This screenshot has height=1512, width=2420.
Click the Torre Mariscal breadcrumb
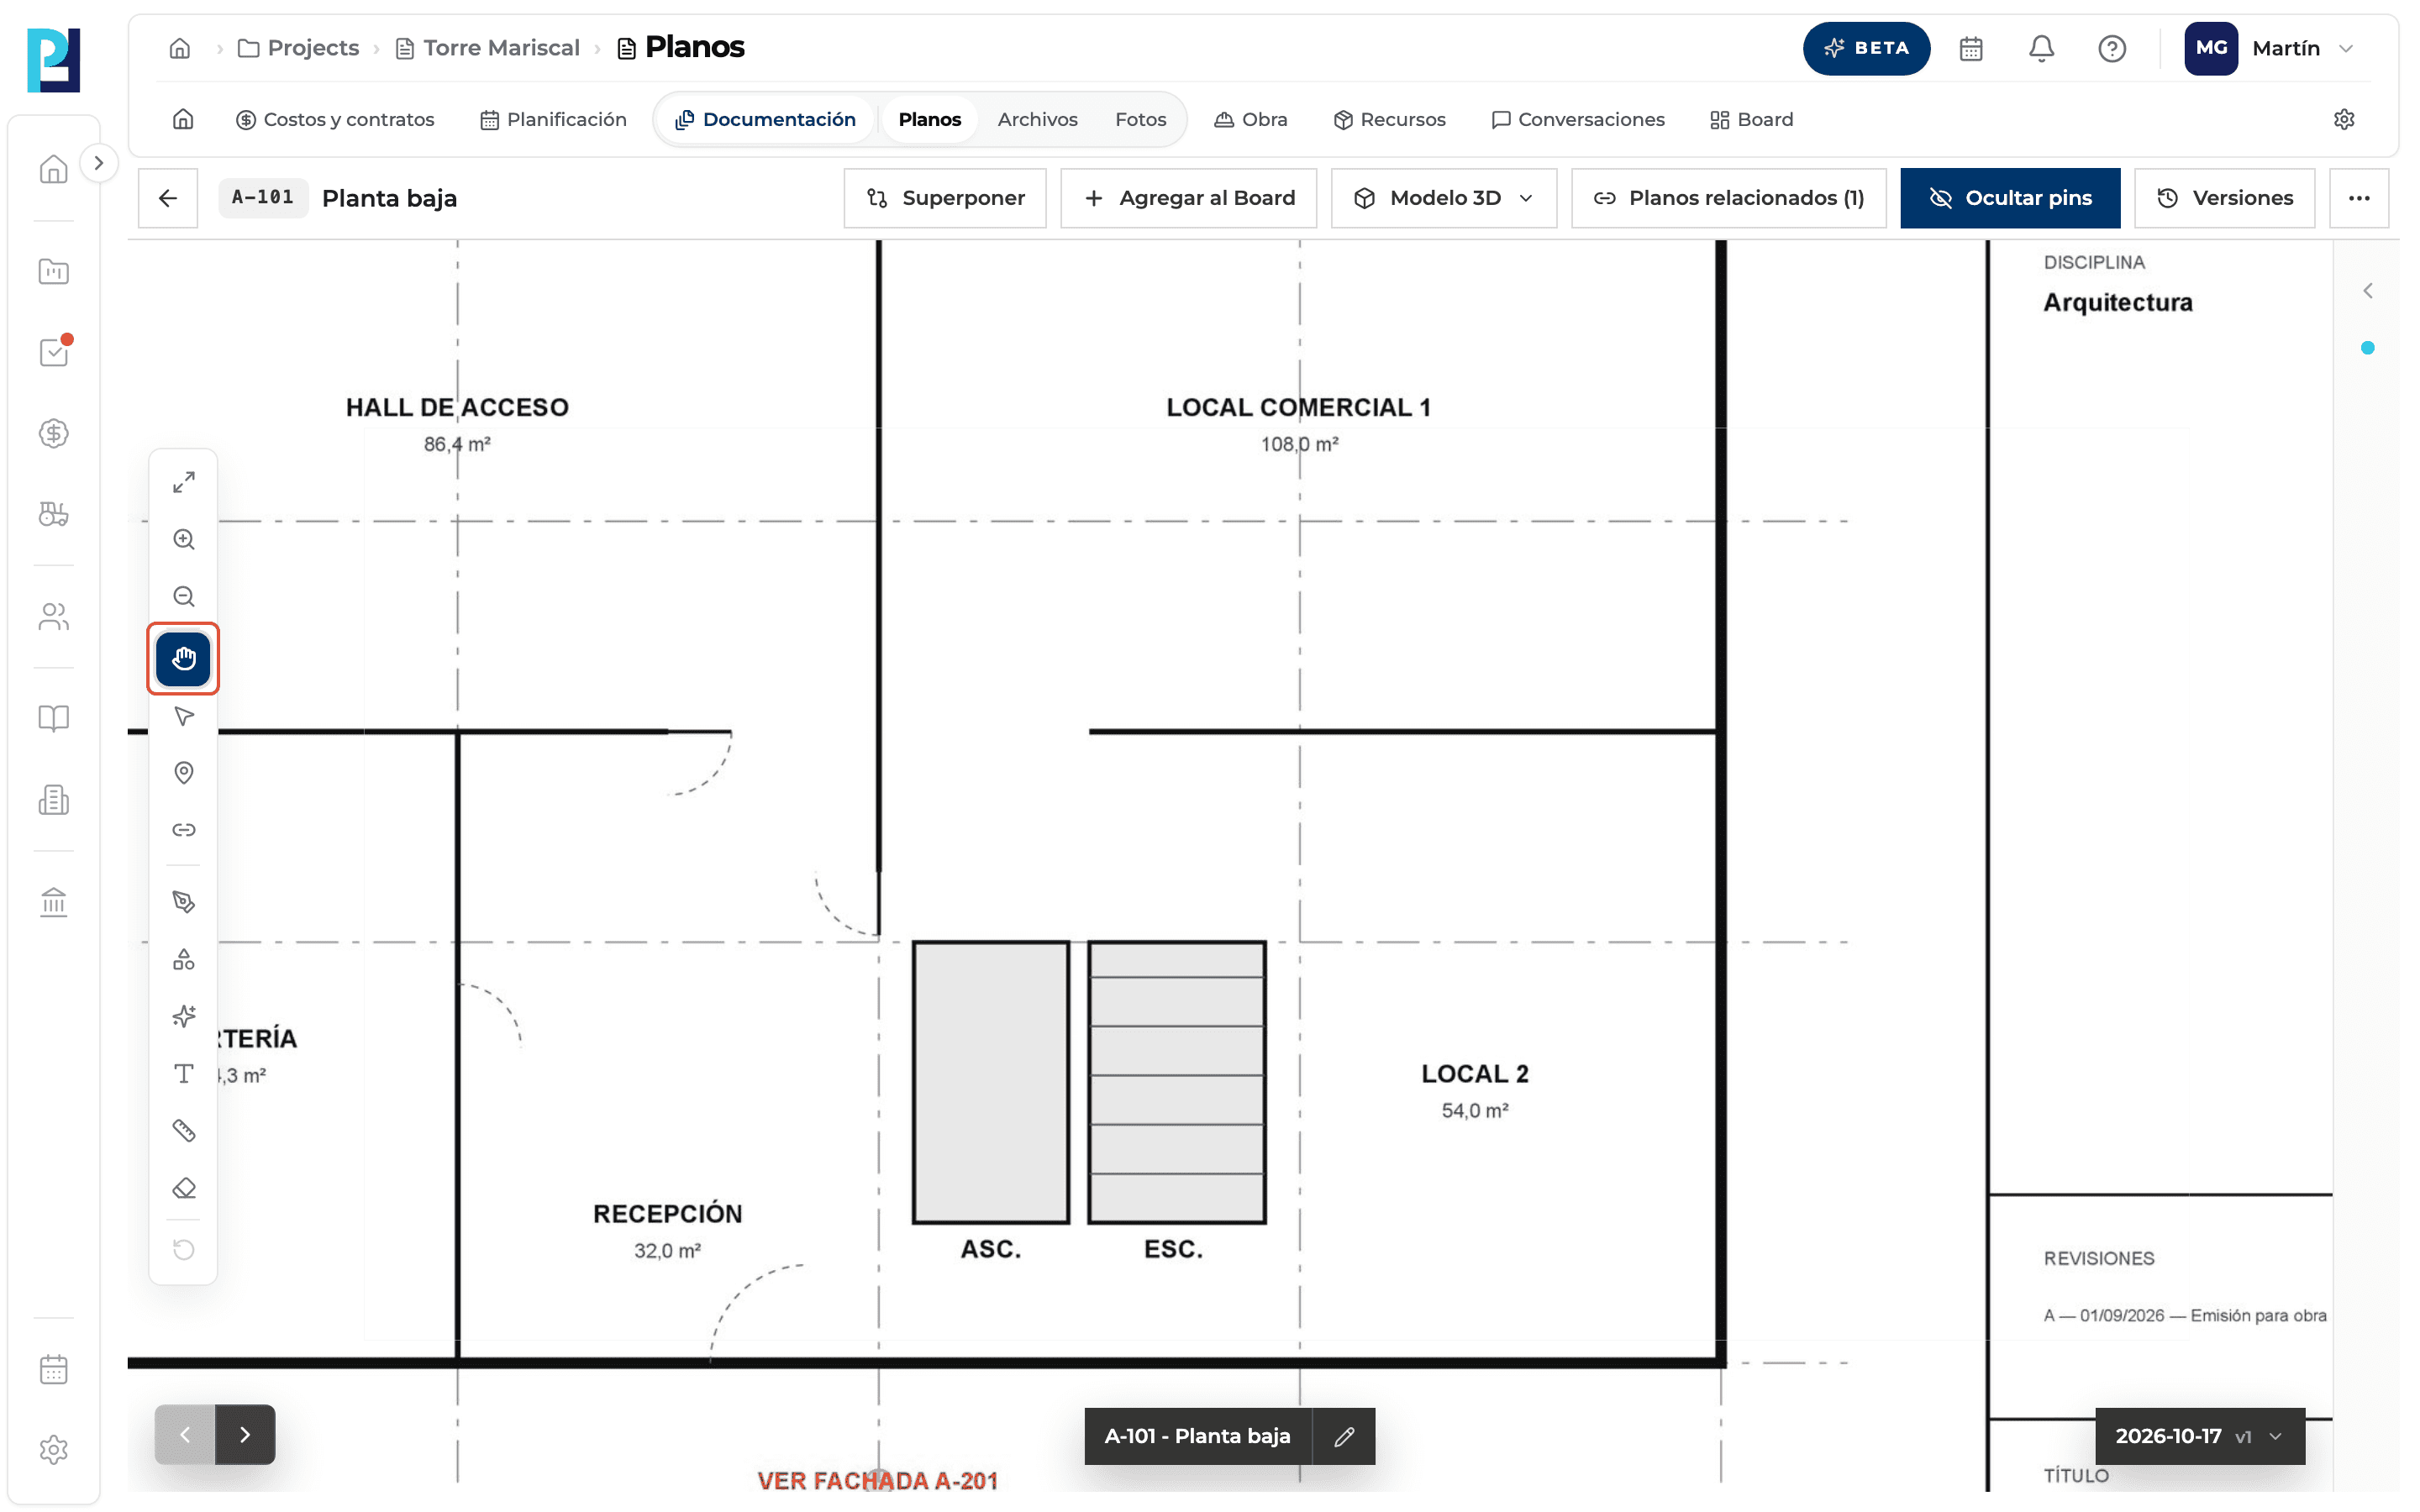click(x=488, y=48)
